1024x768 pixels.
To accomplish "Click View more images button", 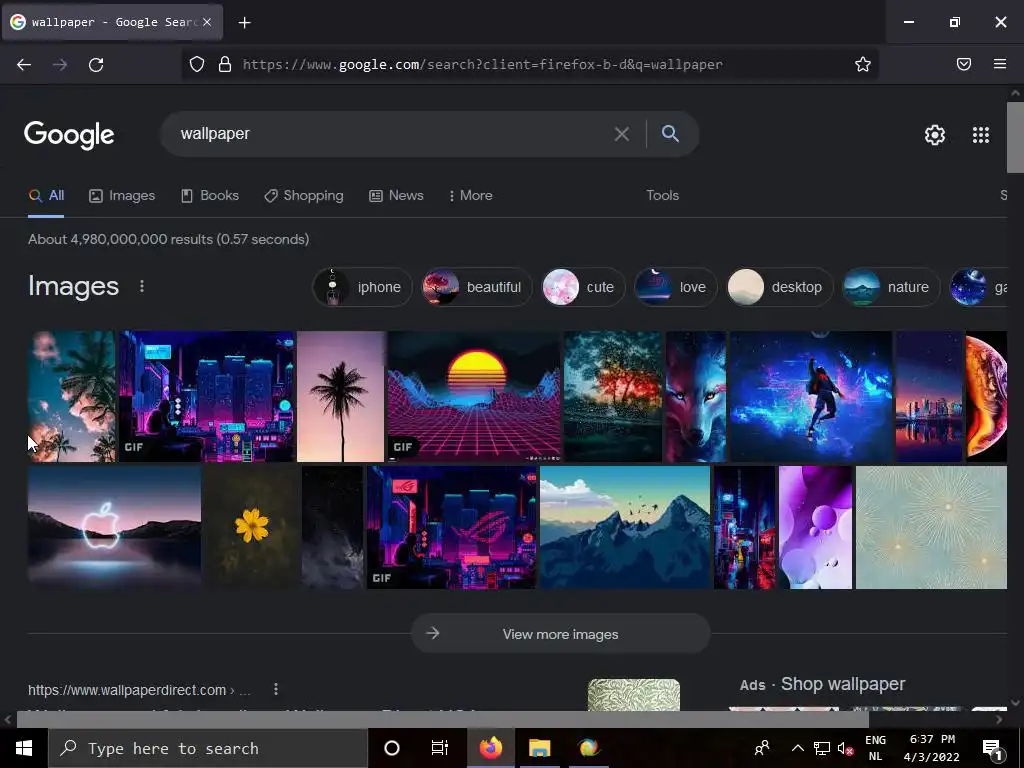I will tap(560, 633).
